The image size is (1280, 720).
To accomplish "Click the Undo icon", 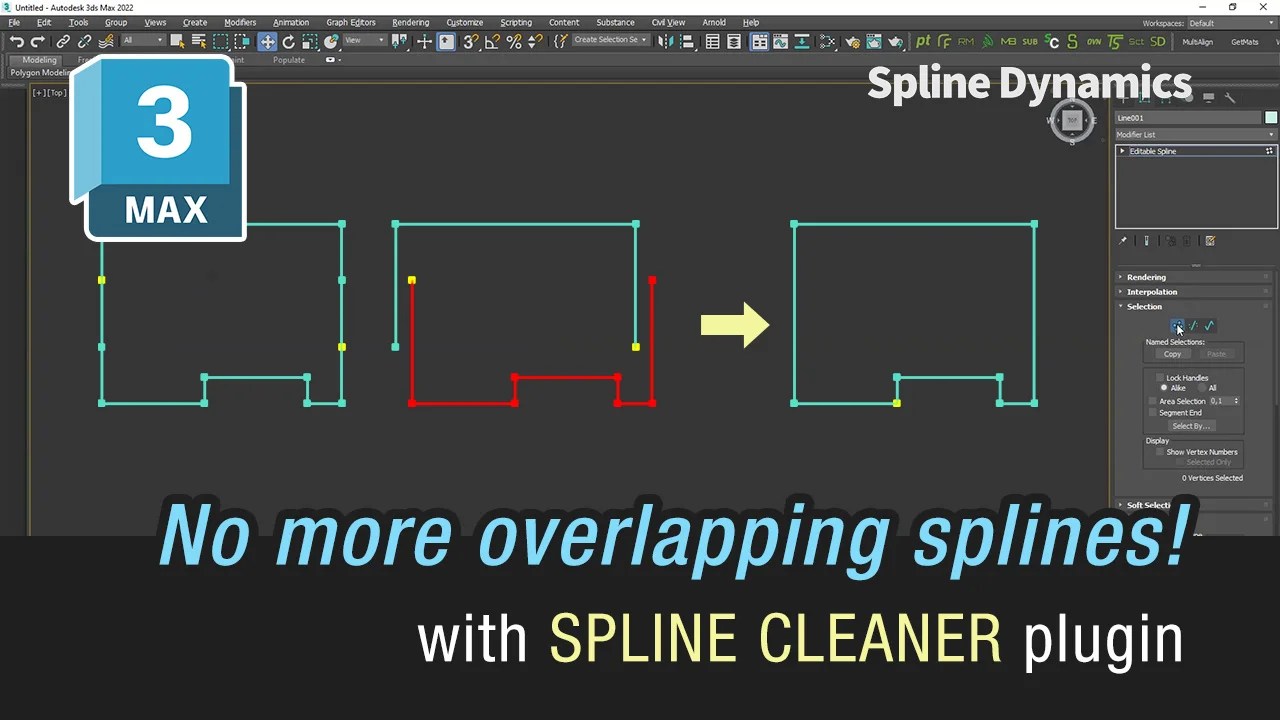I will coord(17,42).
